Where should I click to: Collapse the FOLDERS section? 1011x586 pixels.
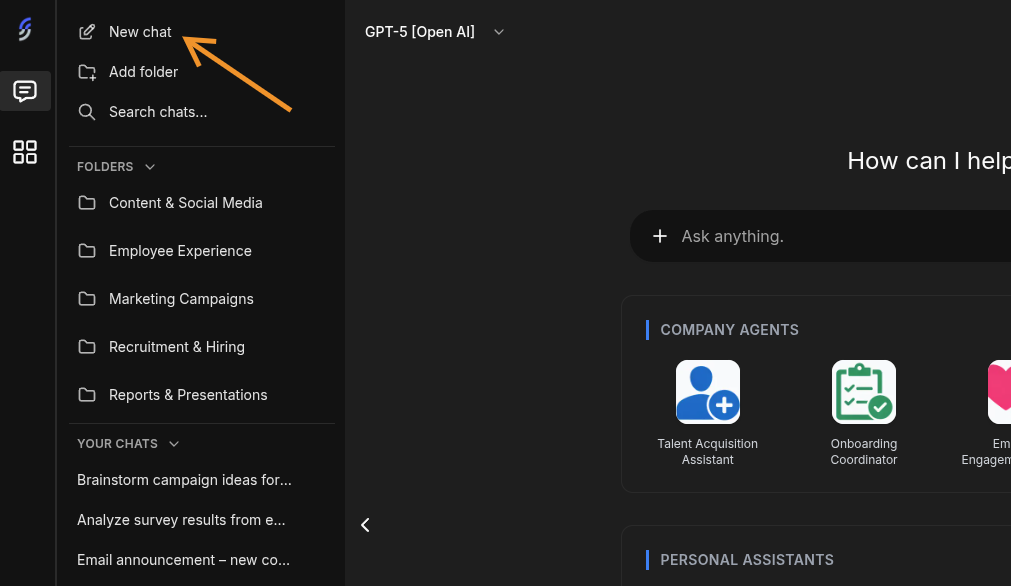tap(150, 167)
